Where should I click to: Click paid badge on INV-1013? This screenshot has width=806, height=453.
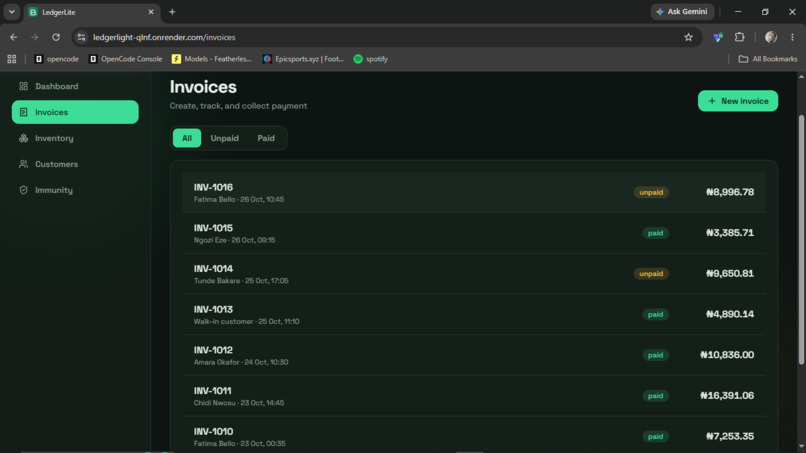click(655, 314)
